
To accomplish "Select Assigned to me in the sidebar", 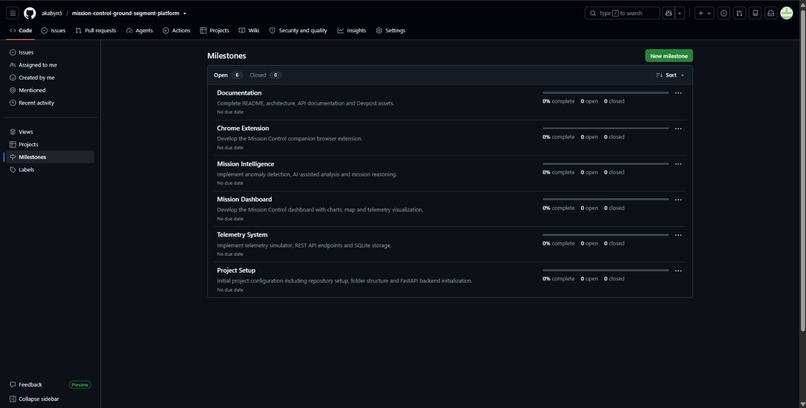I will click(48, 65).
